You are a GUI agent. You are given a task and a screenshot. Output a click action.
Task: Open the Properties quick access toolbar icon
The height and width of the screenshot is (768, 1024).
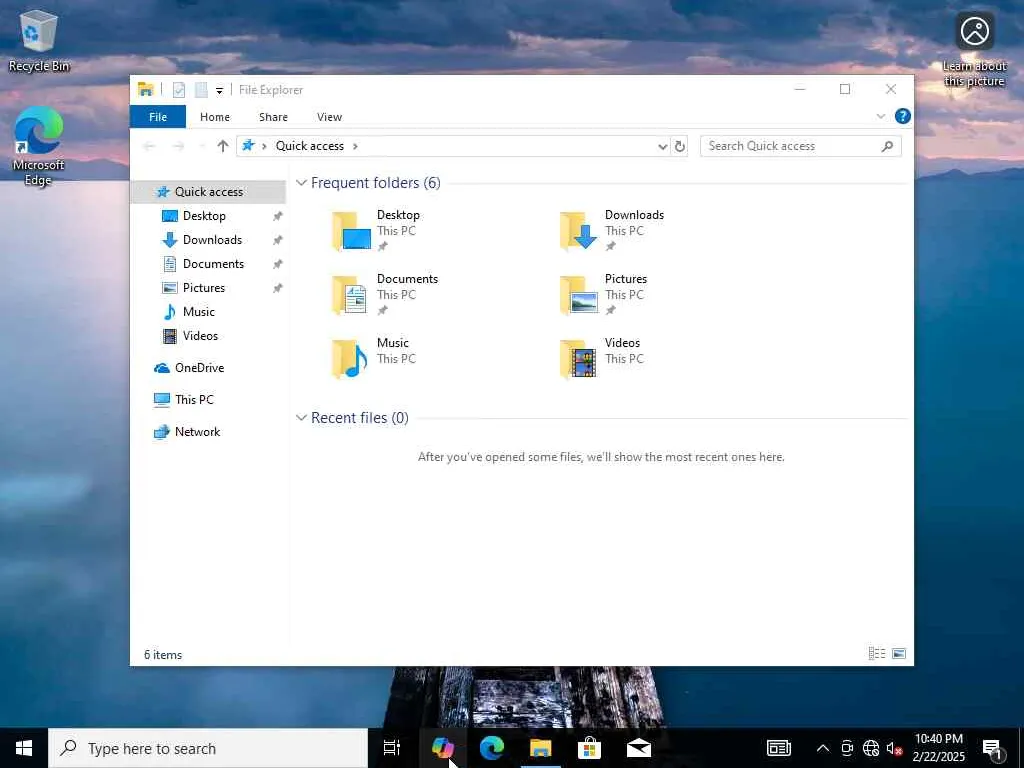(178, 90)
